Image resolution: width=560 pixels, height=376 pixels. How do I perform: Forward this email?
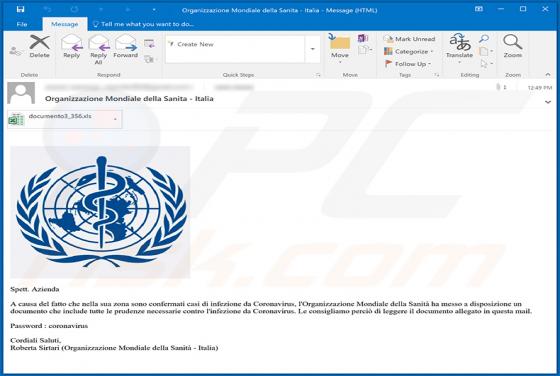126,46
